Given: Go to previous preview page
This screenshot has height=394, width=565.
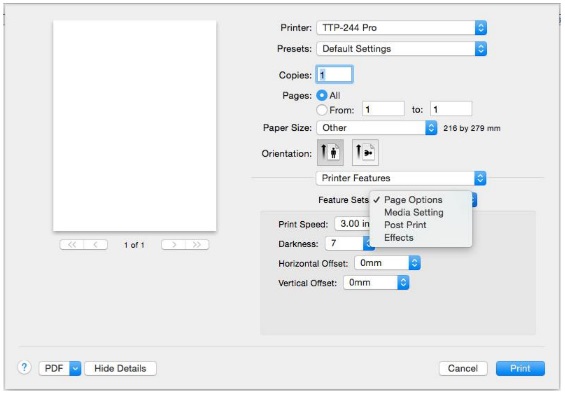Looking at the screenshot, I should pos(95,244).
